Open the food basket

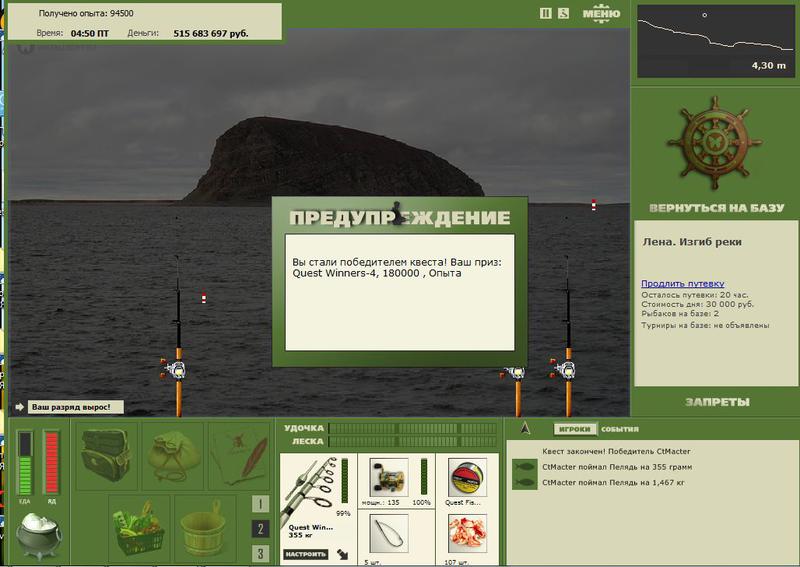(139, 529)
